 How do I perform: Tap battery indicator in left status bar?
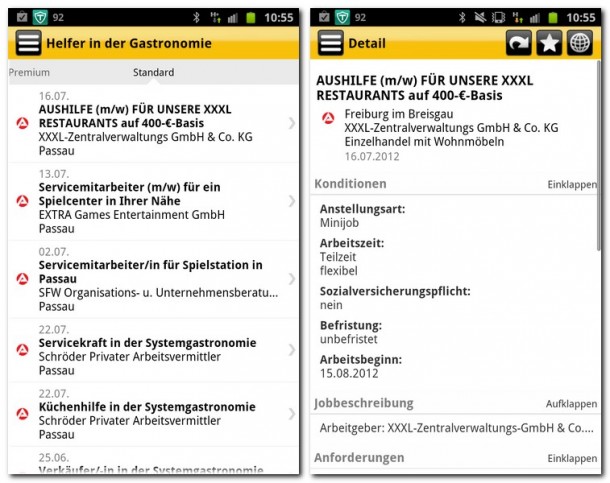(x=252, y=17)
